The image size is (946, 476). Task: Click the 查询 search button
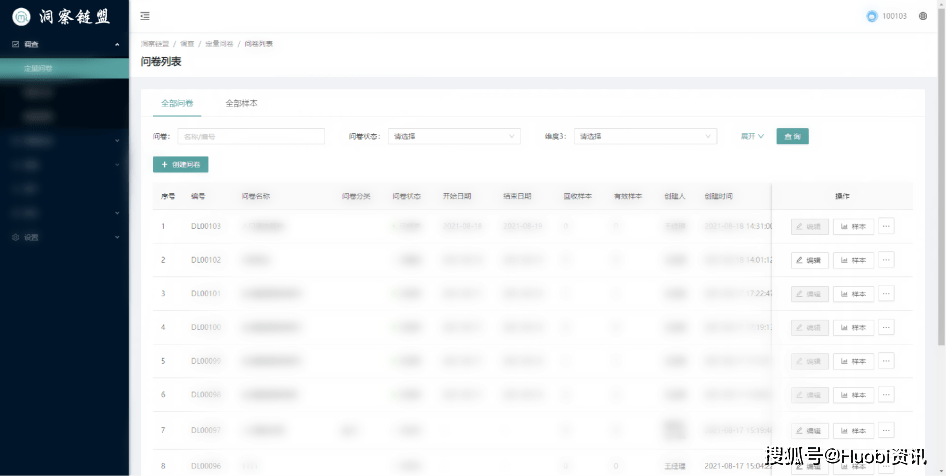pos(792,136)
